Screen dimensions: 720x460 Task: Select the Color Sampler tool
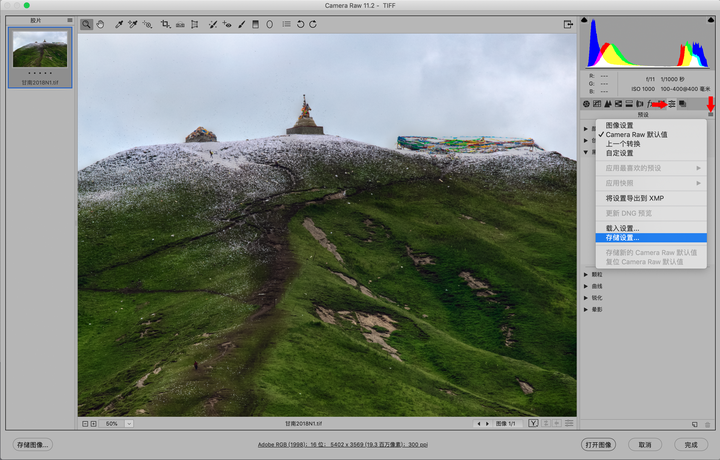(133, 24)
